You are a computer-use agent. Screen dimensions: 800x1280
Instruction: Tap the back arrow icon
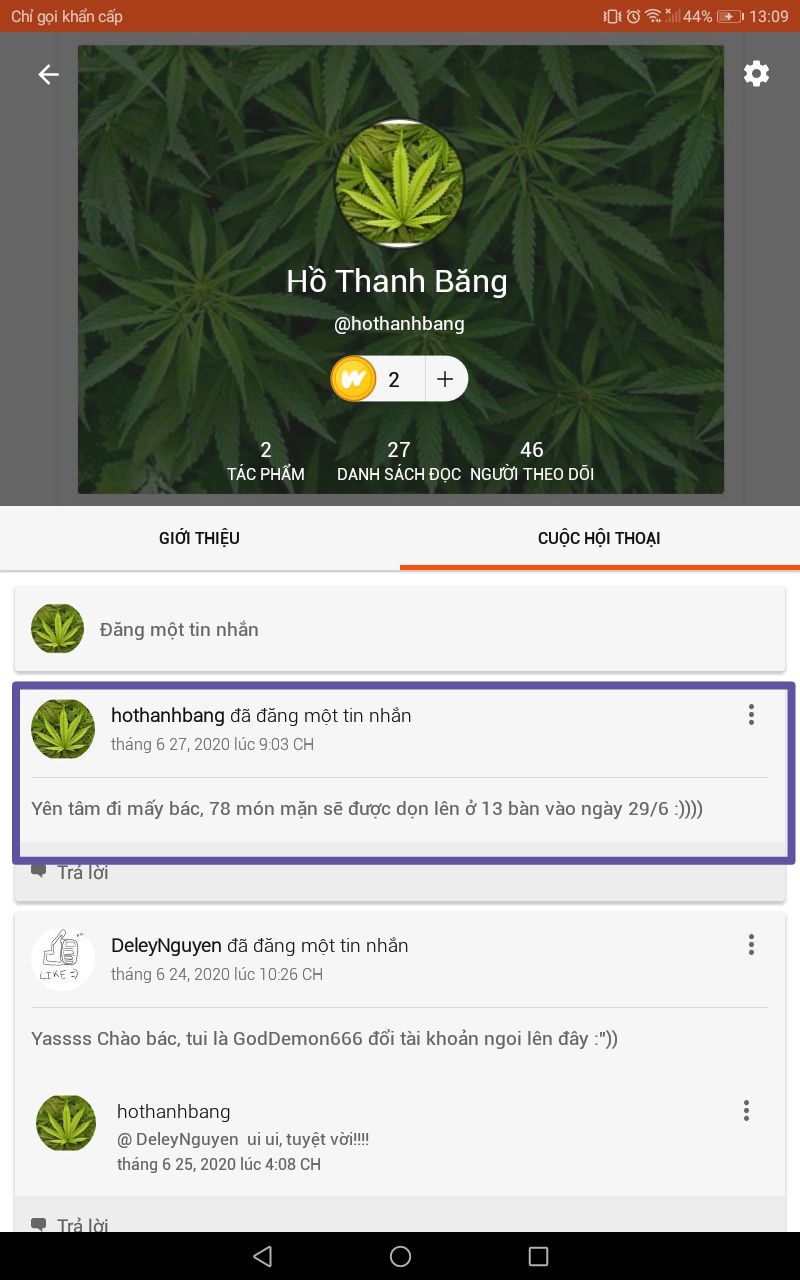pyautogui.click(x=48, y=74)
